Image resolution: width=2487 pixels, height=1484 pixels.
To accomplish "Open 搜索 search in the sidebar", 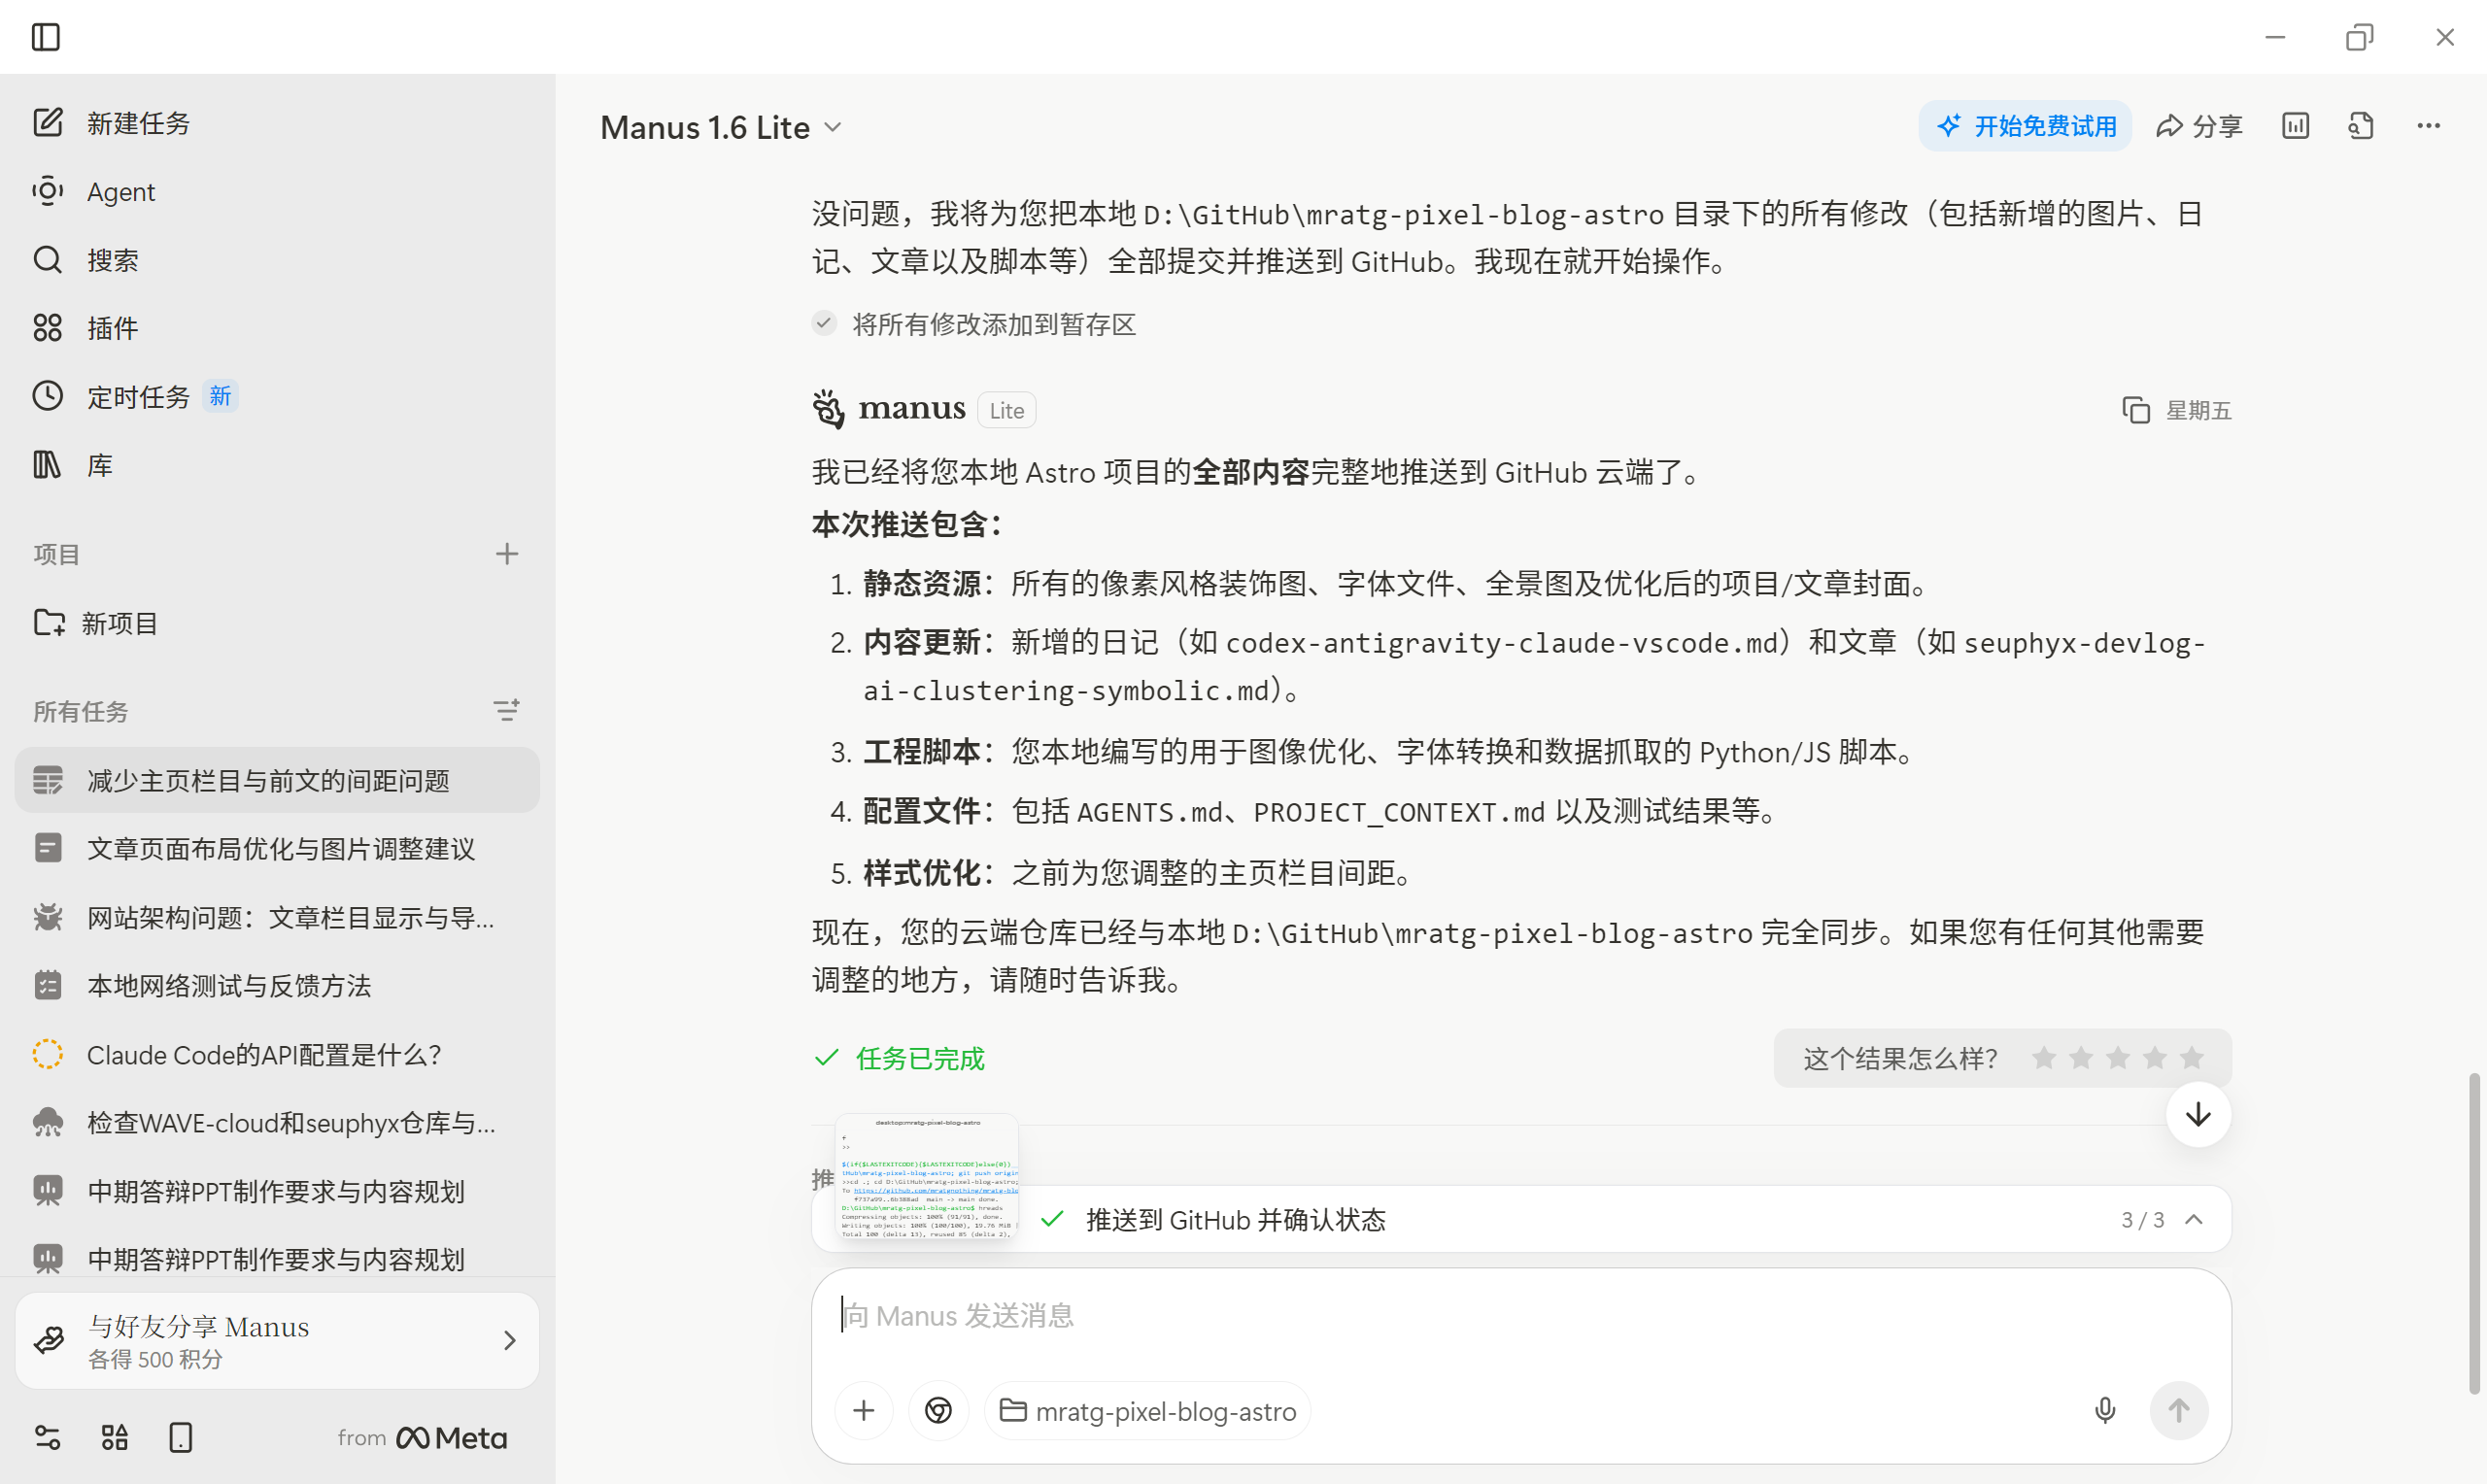I will pos(277,260).
